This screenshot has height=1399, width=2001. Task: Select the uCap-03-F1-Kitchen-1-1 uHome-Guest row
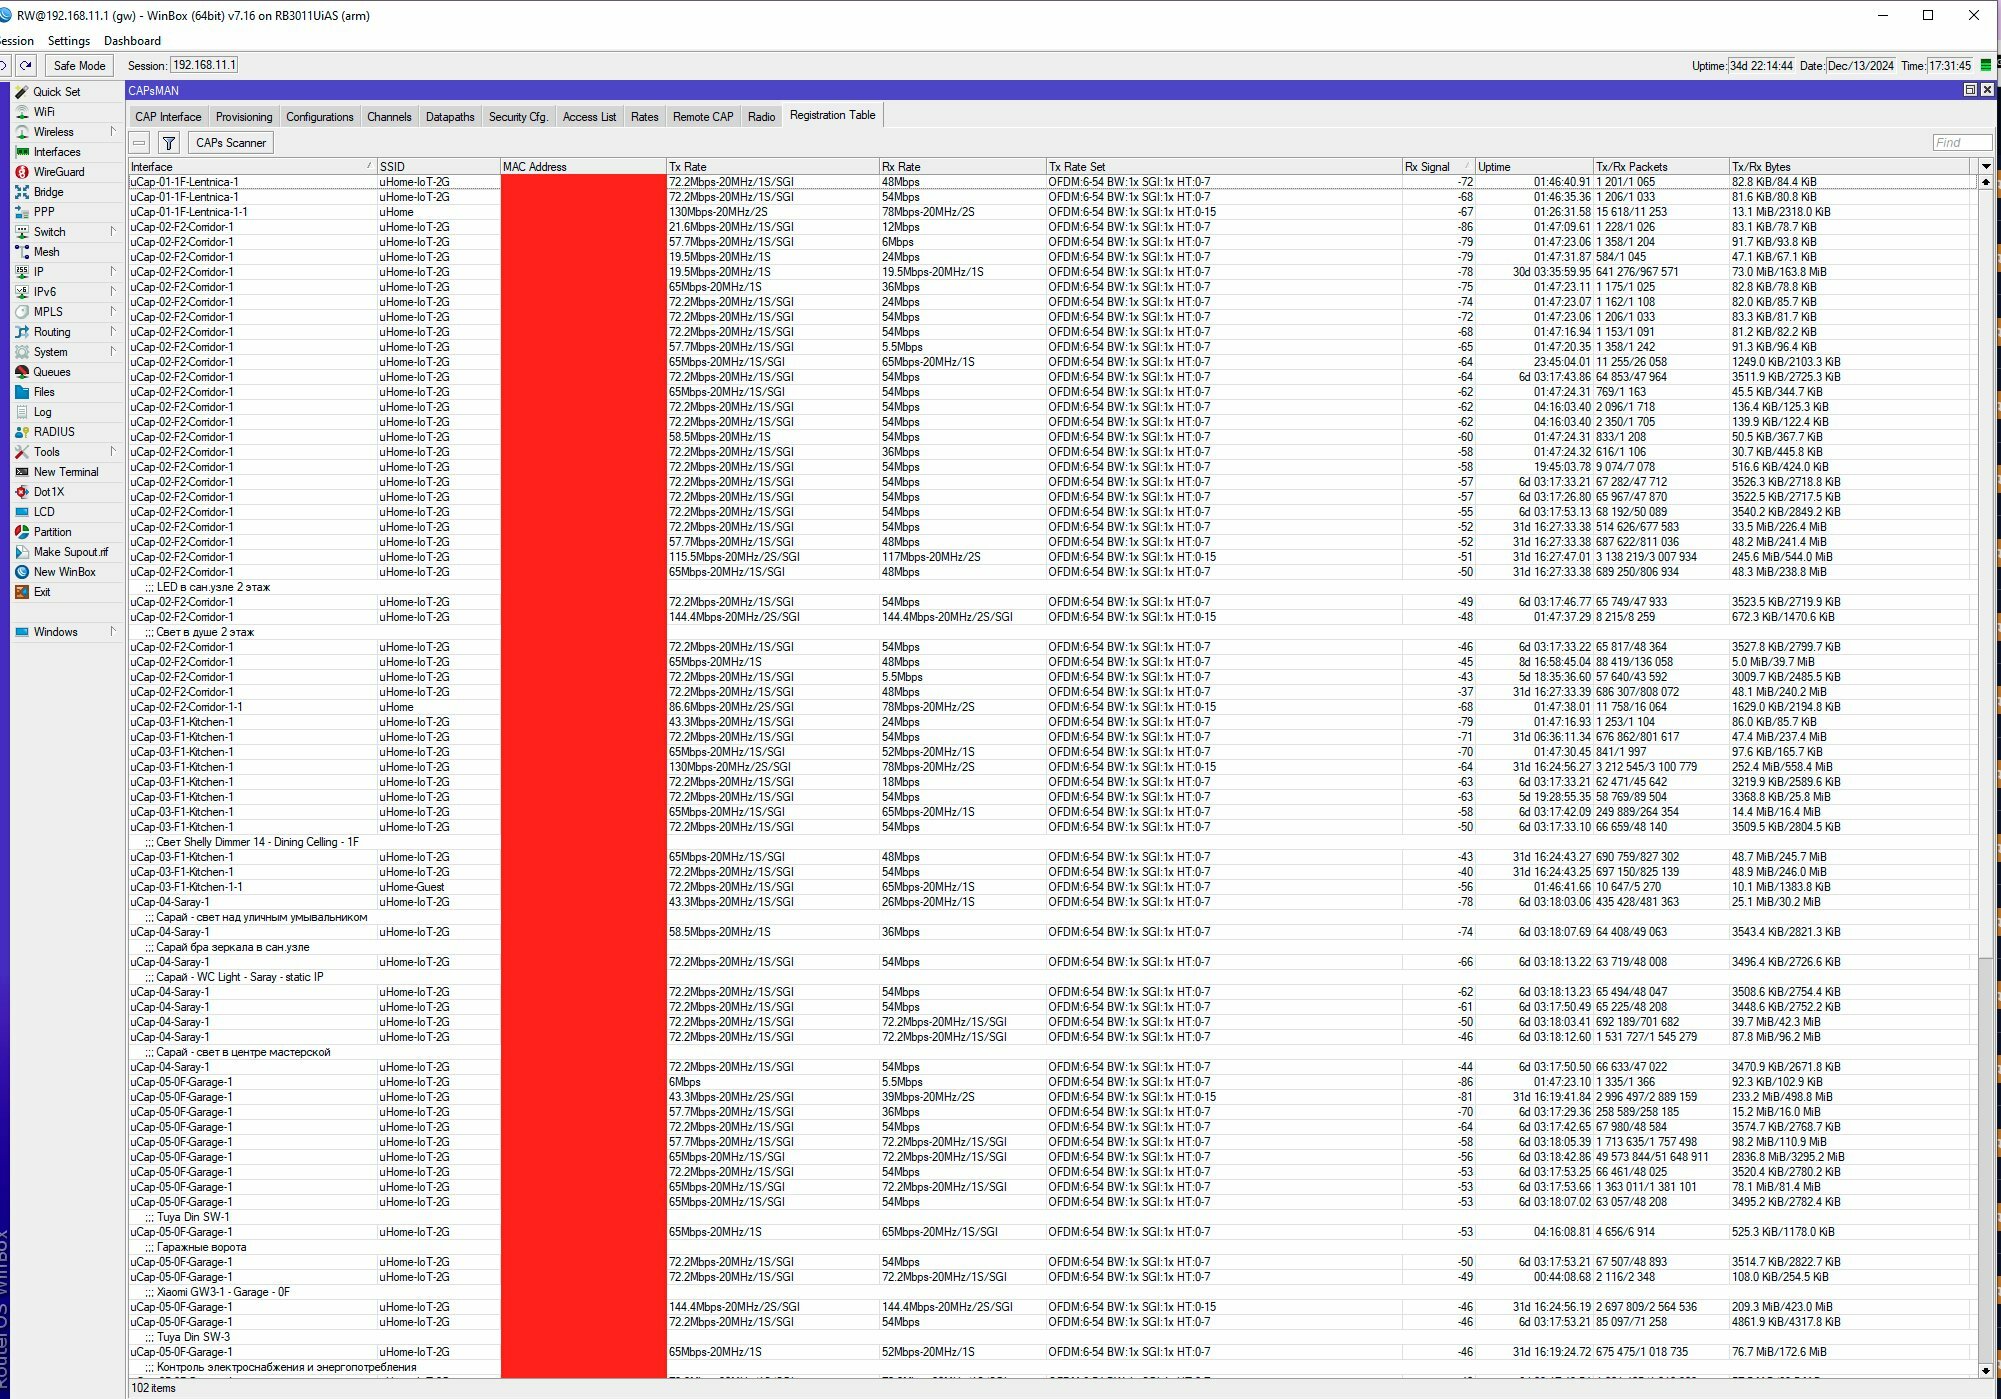click(1053, 887)
